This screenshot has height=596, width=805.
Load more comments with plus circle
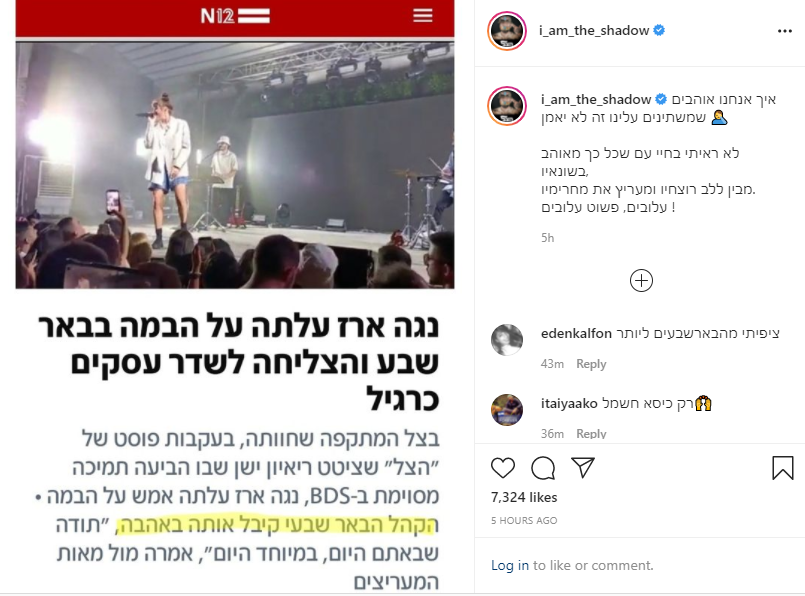[641, 280]
